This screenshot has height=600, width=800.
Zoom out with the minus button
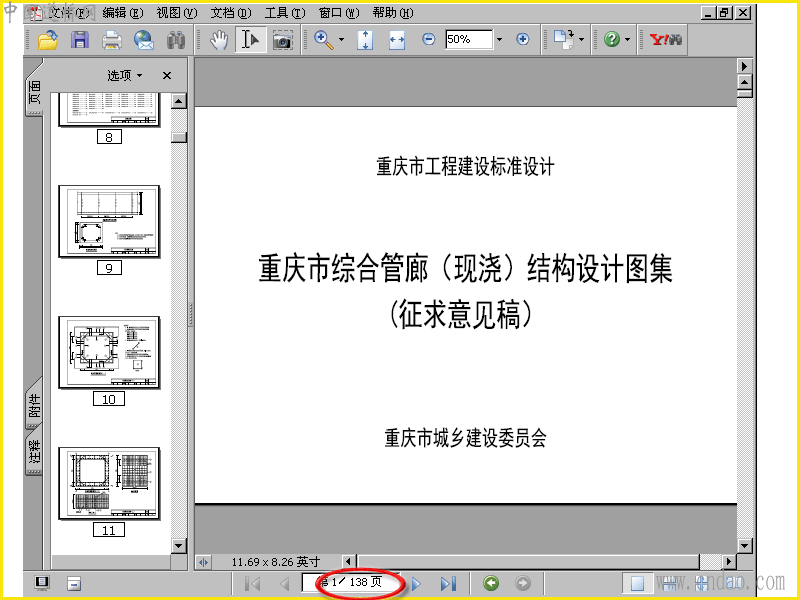(429, 39)
